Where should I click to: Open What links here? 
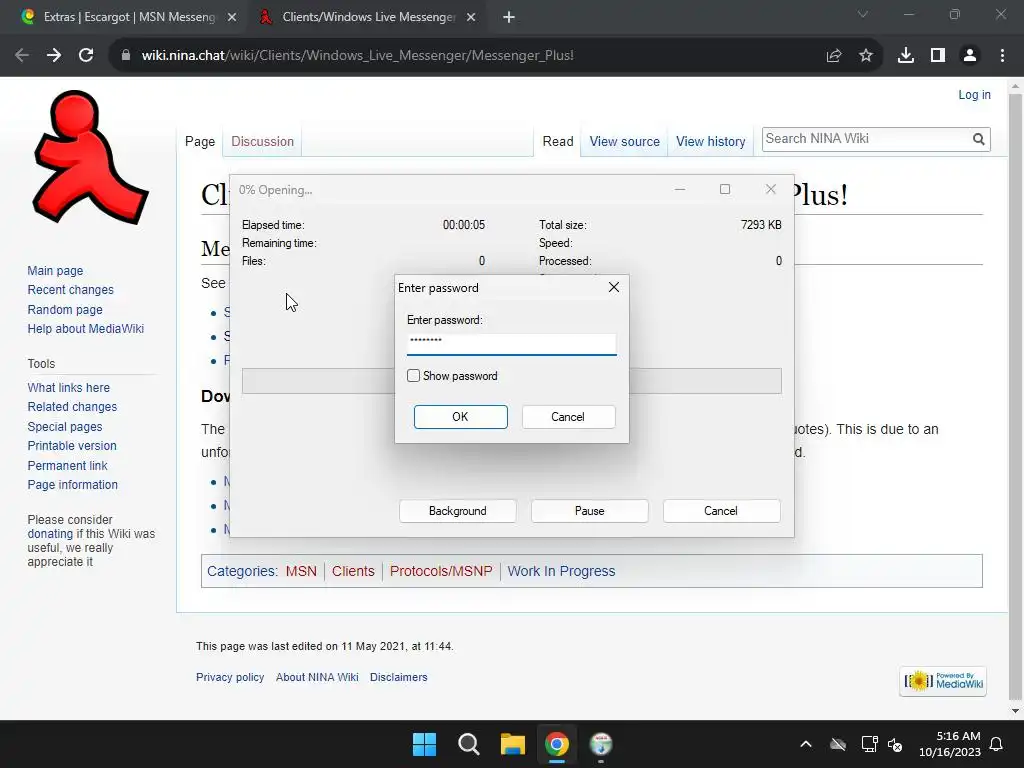[x=69, y=388]
